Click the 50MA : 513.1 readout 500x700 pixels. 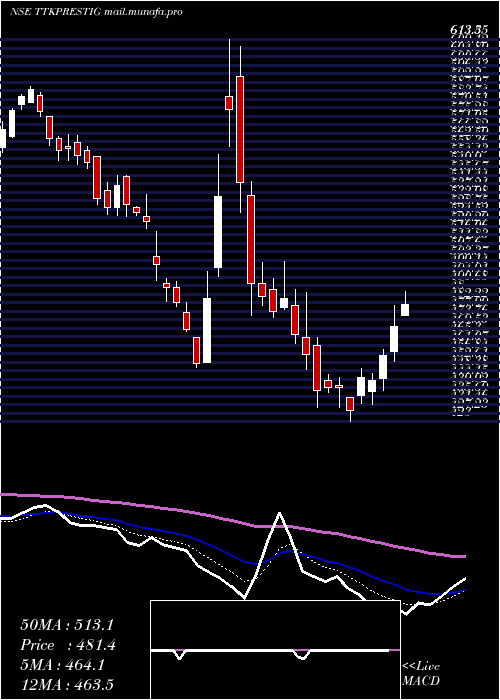(67, 625)
